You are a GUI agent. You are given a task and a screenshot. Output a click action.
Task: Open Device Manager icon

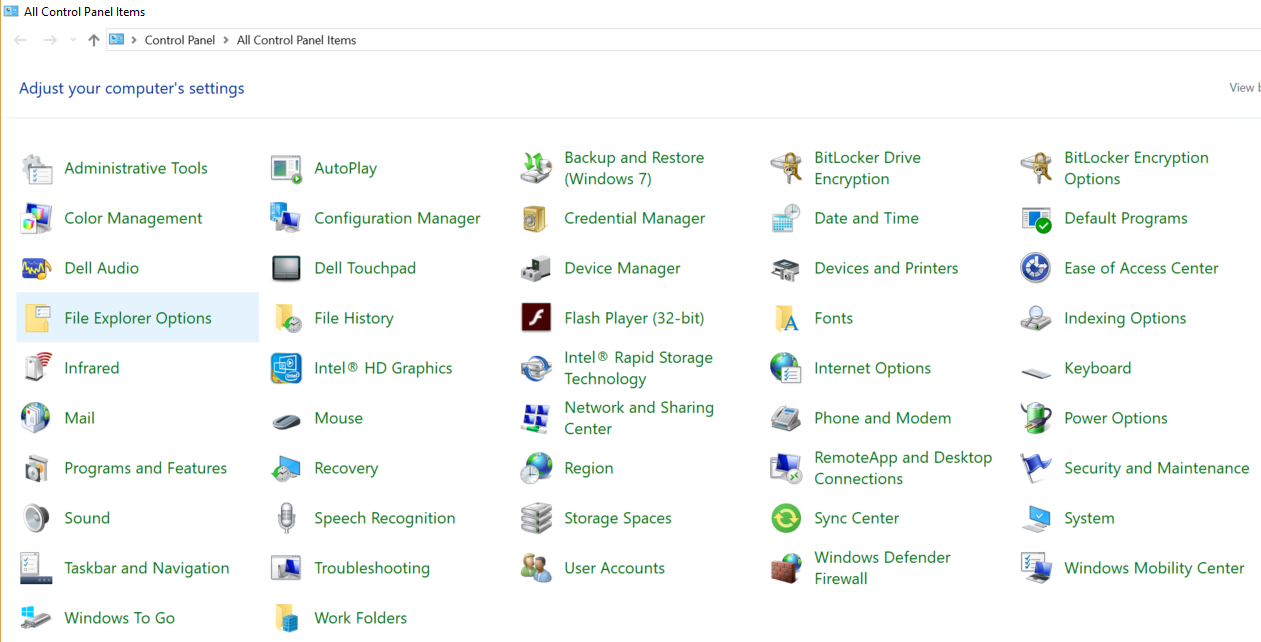537,269
